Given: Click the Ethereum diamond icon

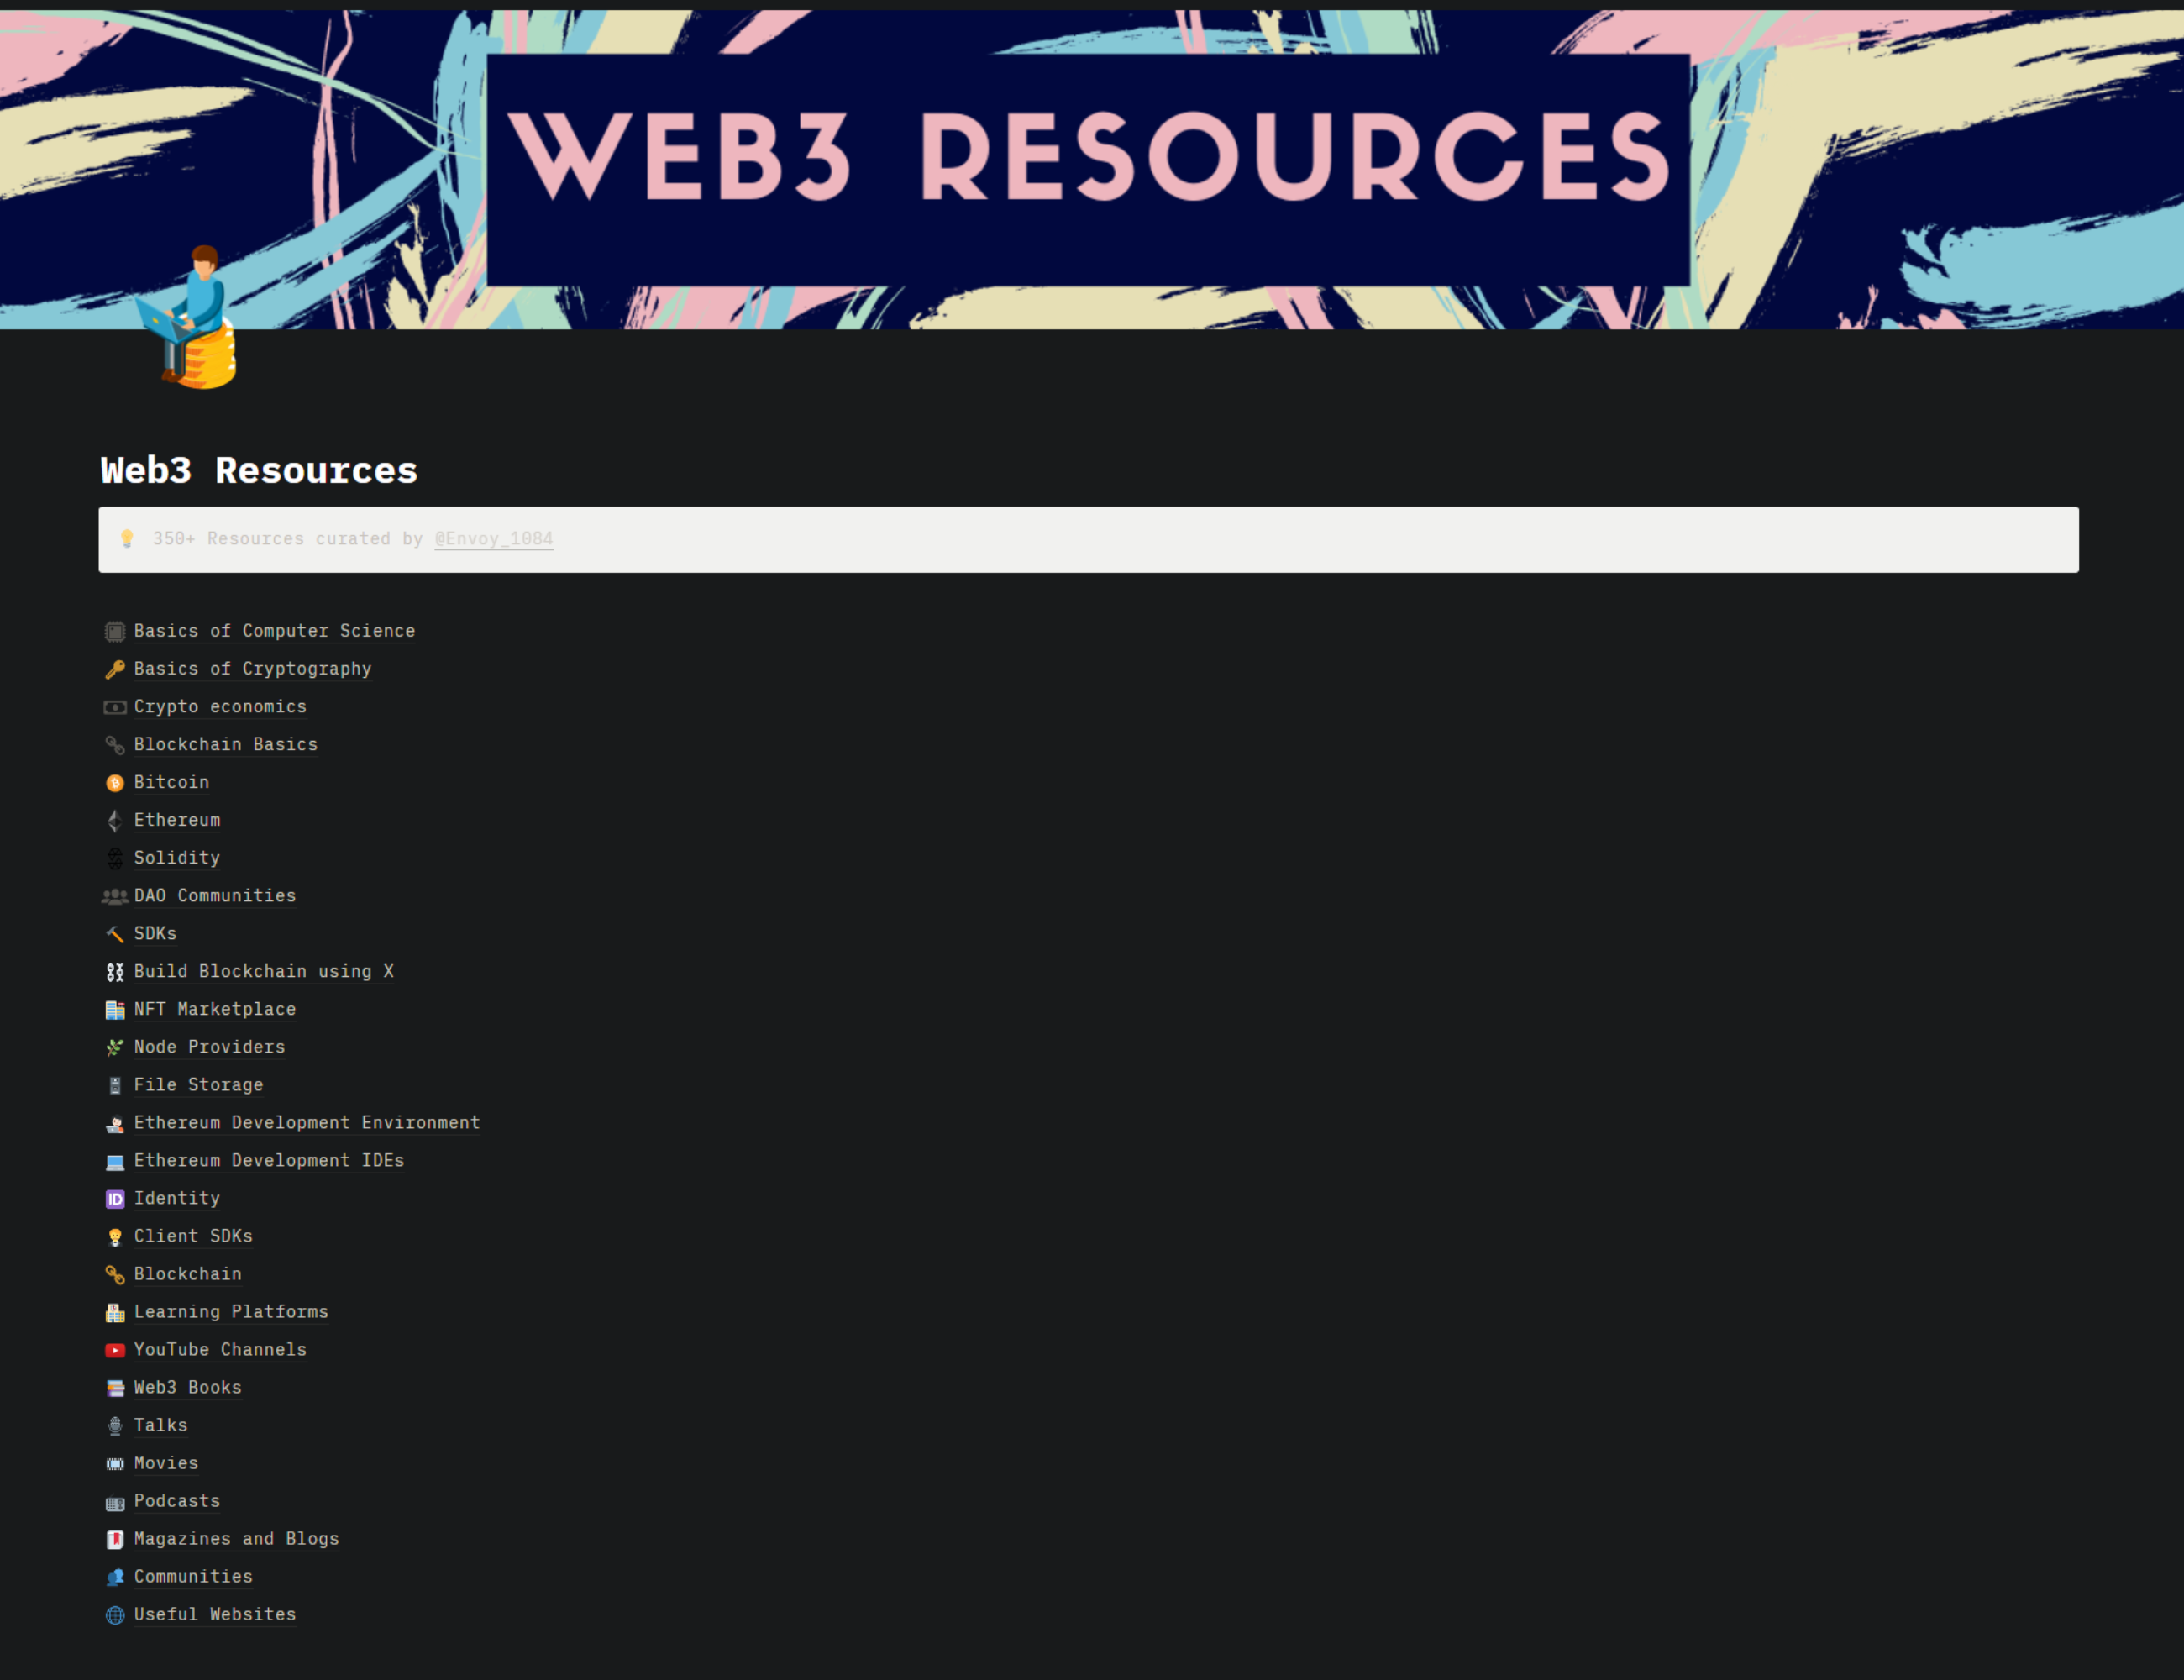Looking at the screenshot, I should pos(115,820).
